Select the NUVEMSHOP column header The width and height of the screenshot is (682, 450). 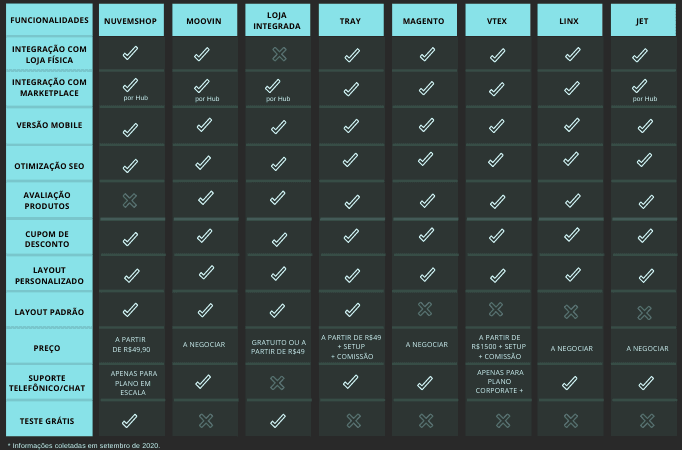pos(131,20)
